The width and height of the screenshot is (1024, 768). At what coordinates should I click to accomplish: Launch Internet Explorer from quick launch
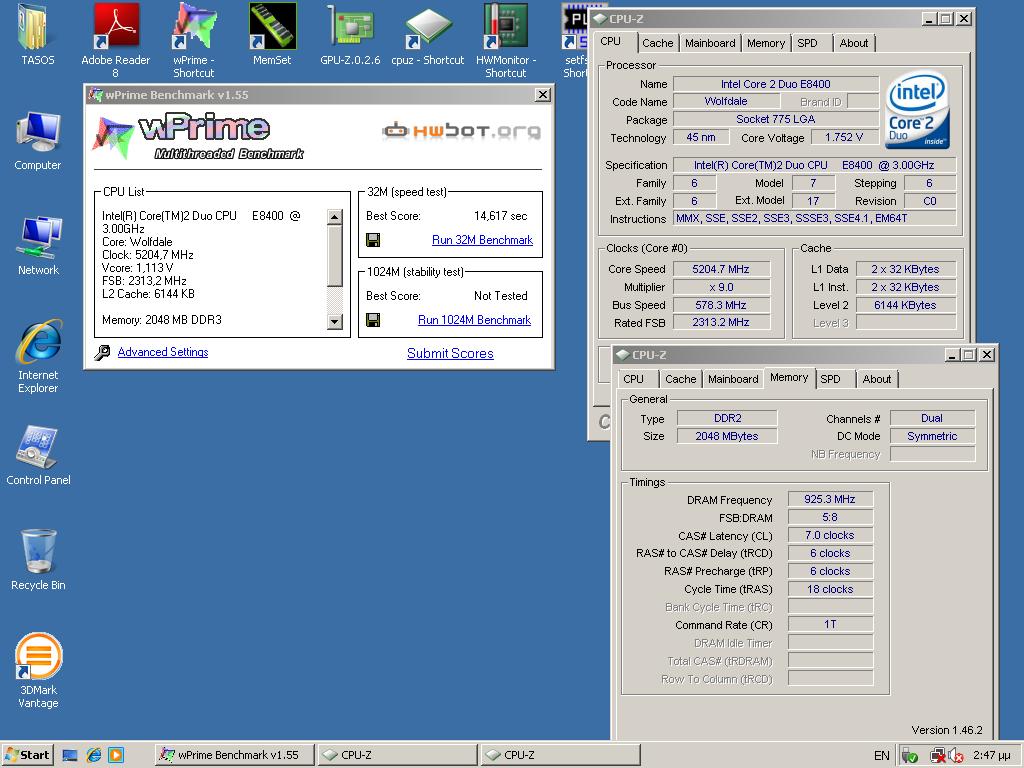[x=93, y=756]
